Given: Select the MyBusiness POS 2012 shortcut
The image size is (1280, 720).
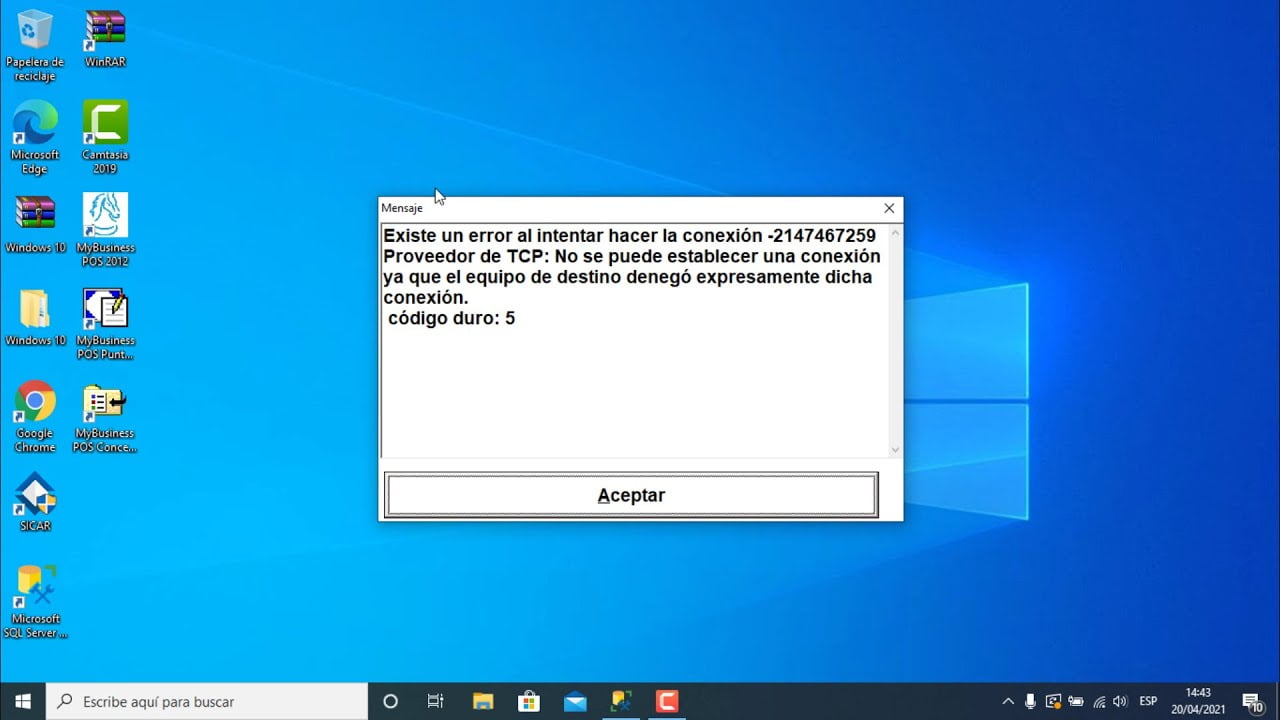Looking at the screenshot, I should point(105,230).
